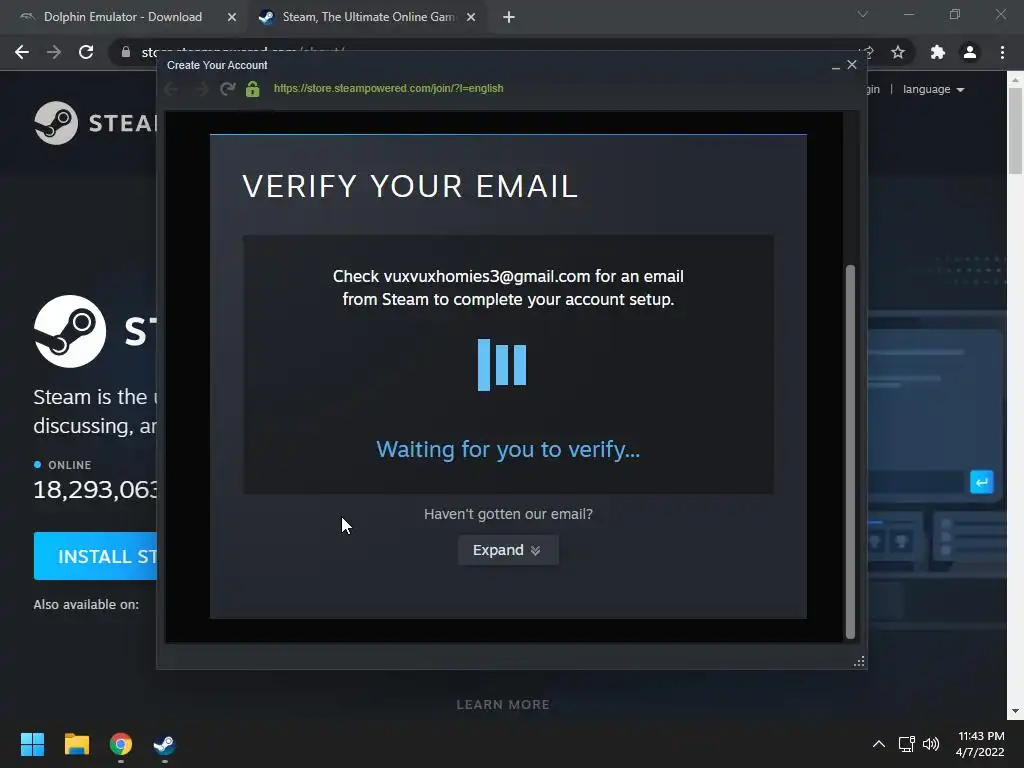The image size is (1024, 768).
Task: Click the reload icon in Create Your Account window
Action: [227, 89]
